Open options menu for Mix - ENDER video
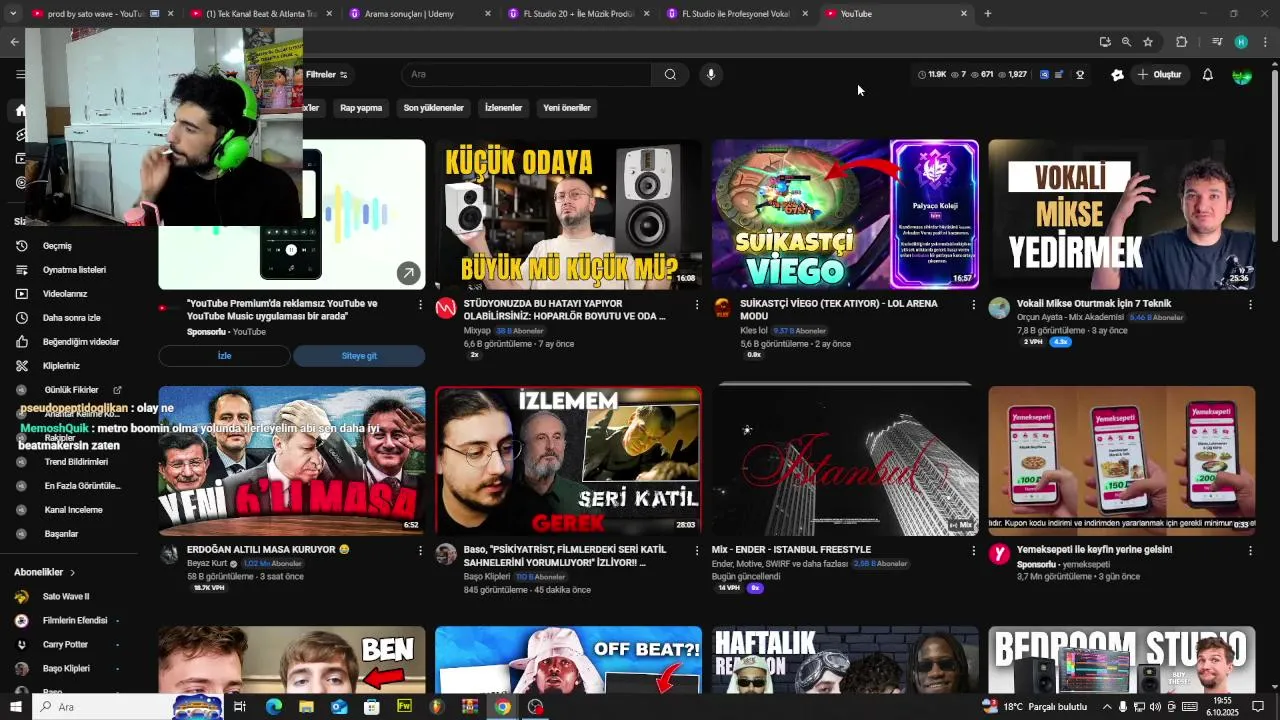This screenshot has height=720, width=1280. tap(973, 550)
